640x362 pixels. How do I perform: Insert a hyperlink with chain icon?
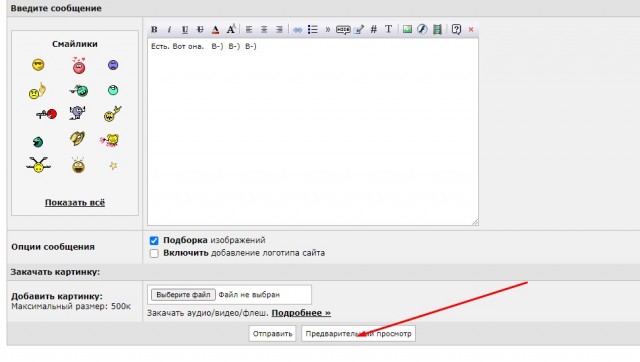(x=298, y=30)
